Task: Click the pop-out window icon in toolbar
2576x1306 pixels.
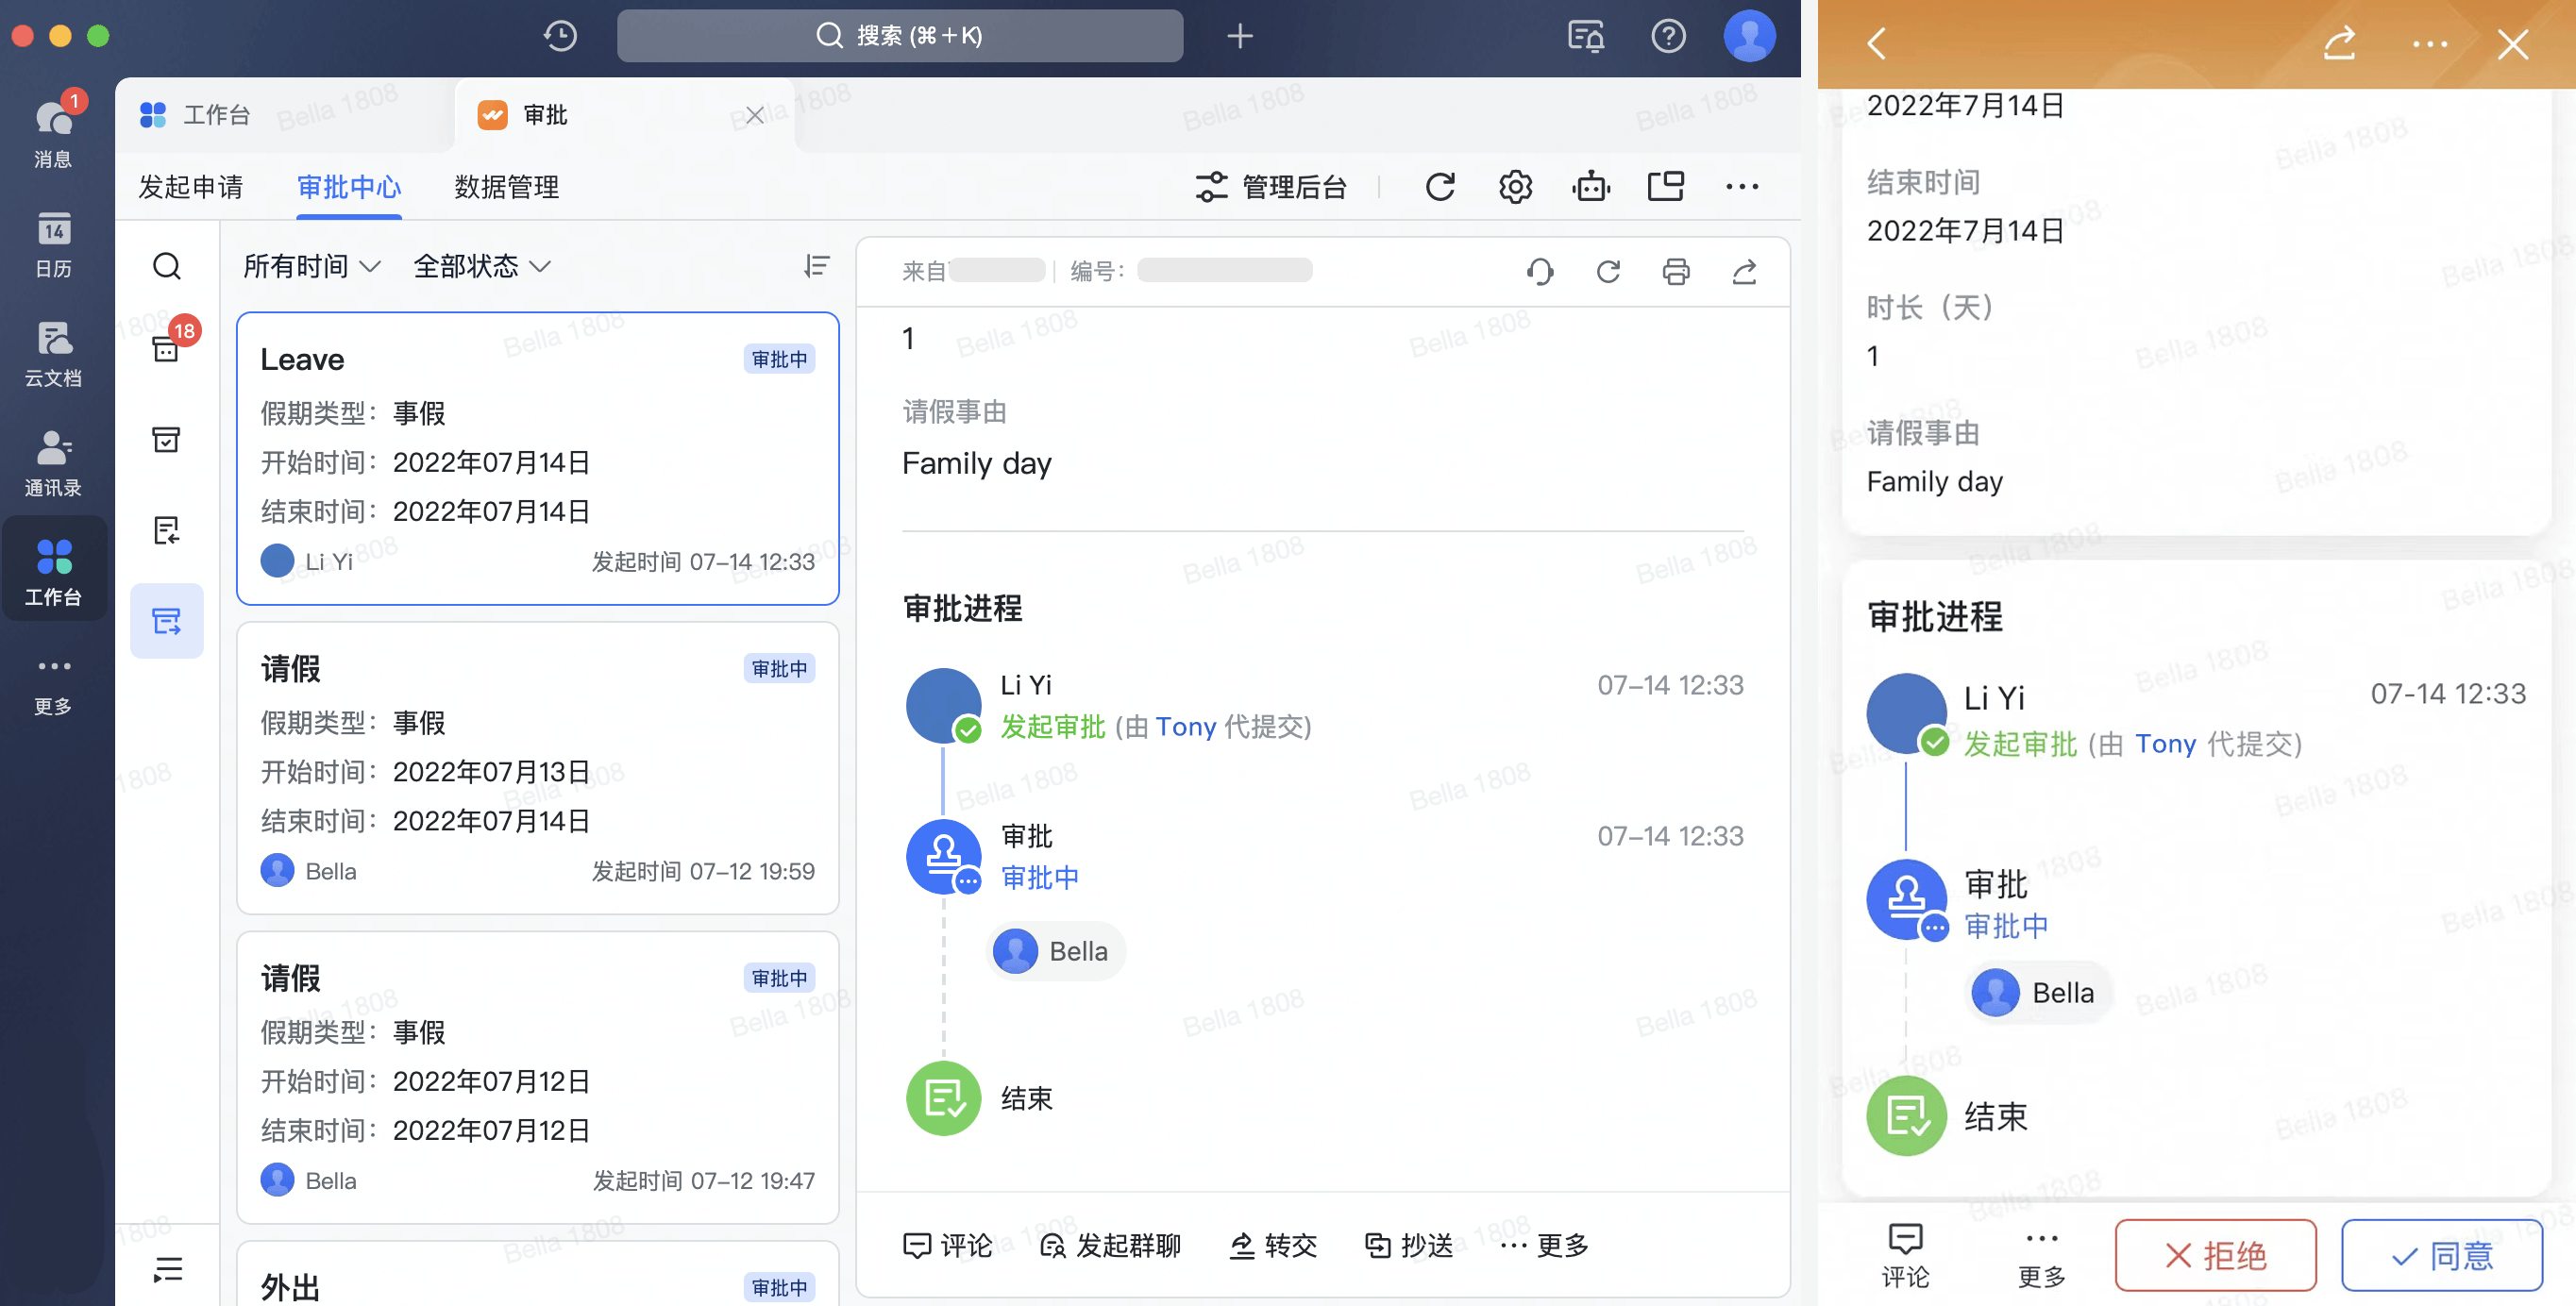Action: point(1665,187)
